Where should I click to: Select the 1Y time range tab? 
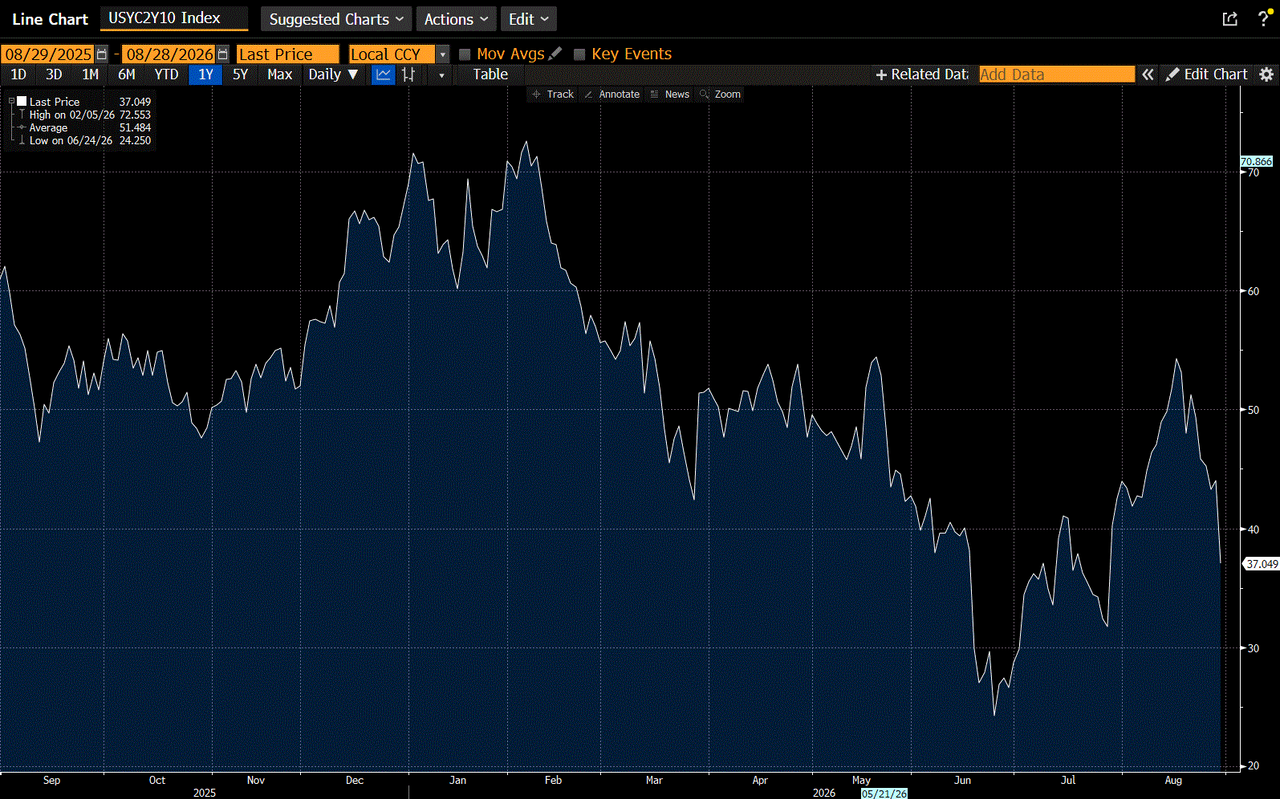(x=205, y=74)
